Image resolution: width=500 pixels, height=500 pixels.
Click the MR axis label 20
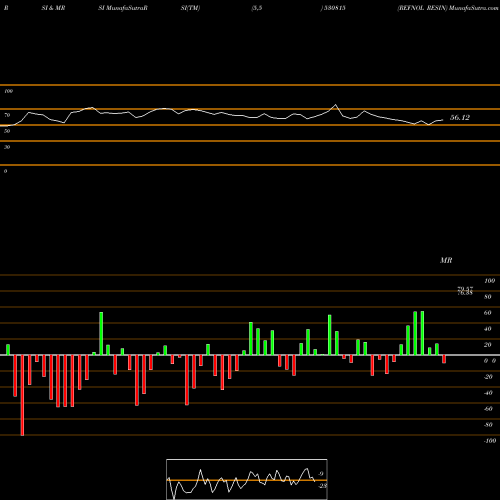click(x=488, y=345)
